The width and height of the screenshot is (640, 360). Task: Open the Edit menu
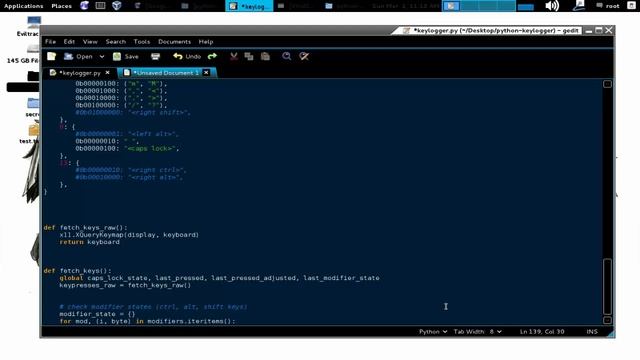click(69, 42)
